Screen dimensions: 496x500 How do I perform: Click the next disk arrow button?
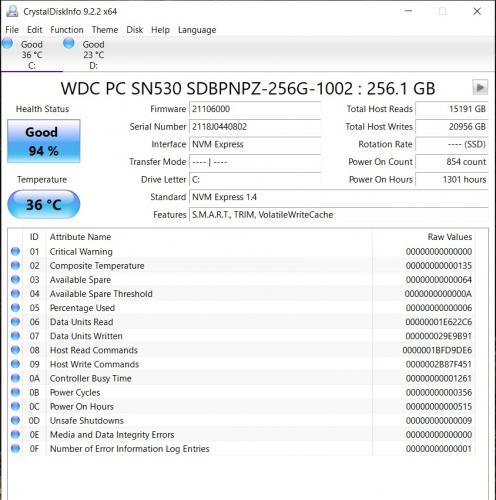click(x=480, y=88)
